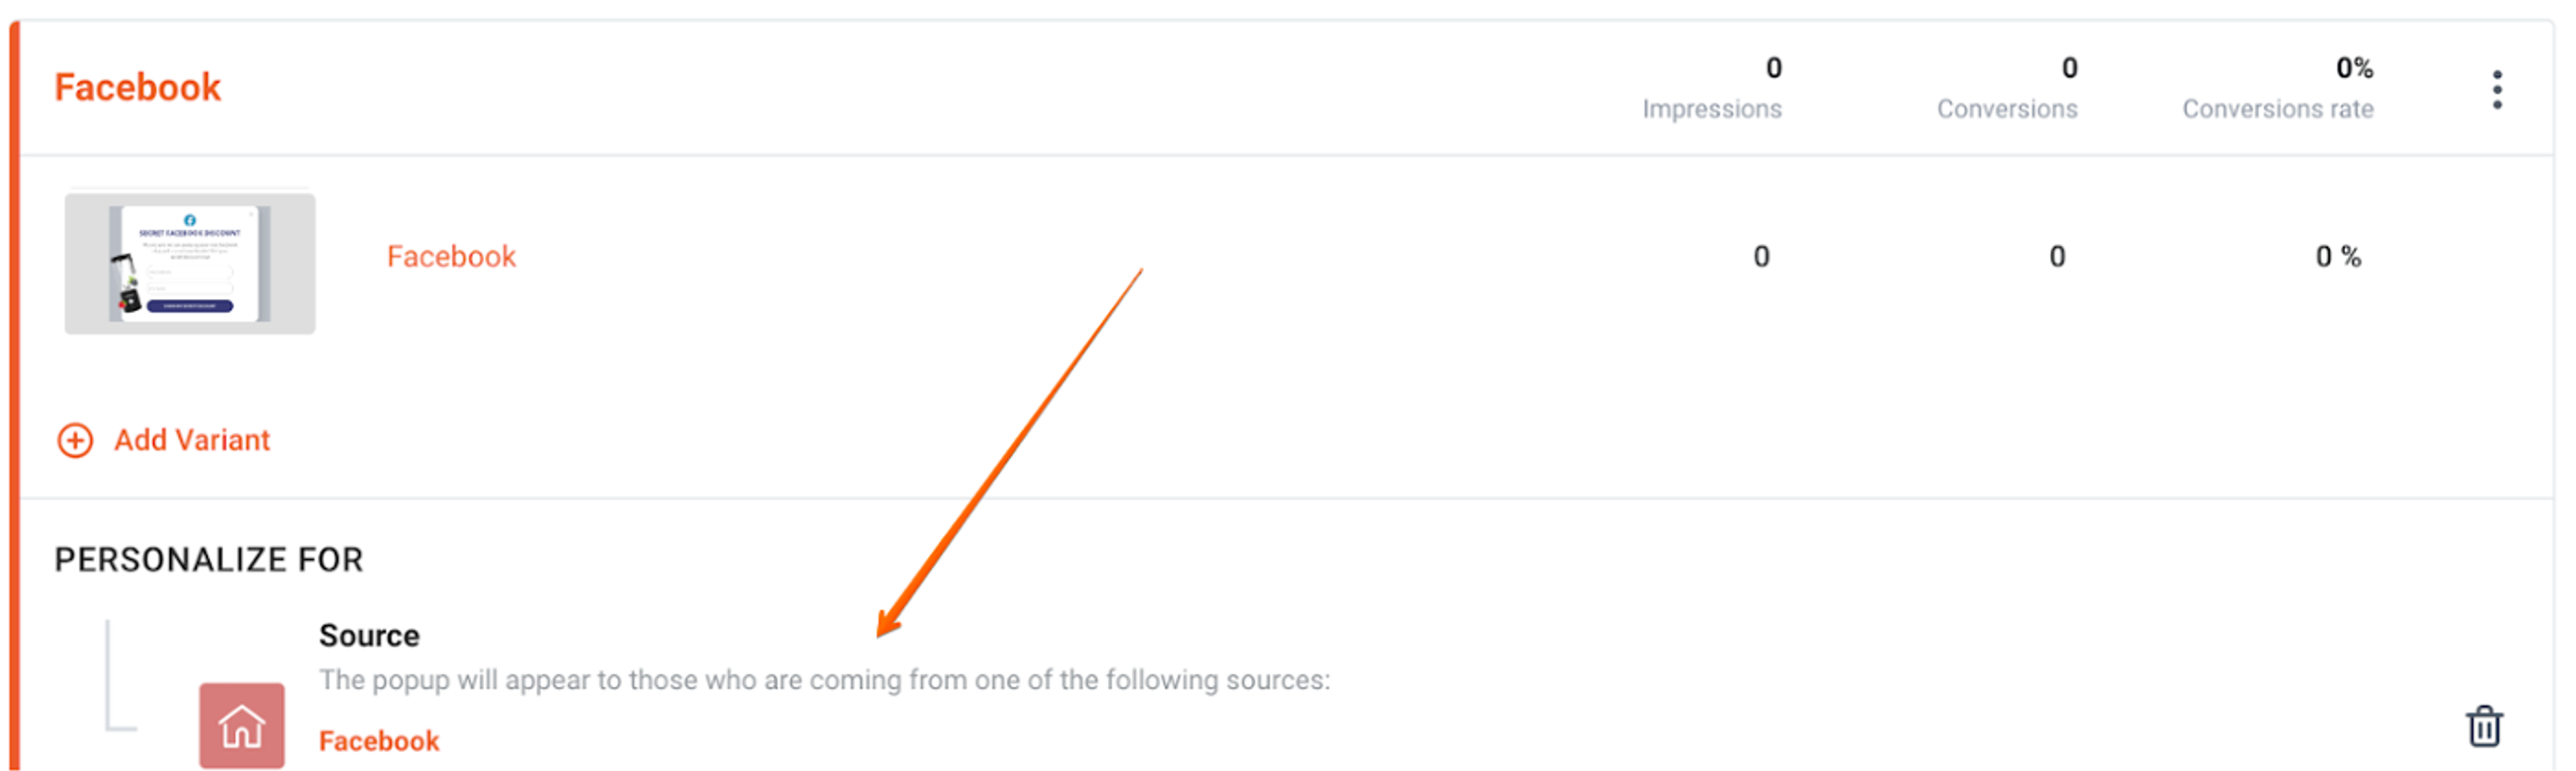Delete the Facebook source using the trash icon
Viewport: 2576px width, 771px height.
[2484, 727]
